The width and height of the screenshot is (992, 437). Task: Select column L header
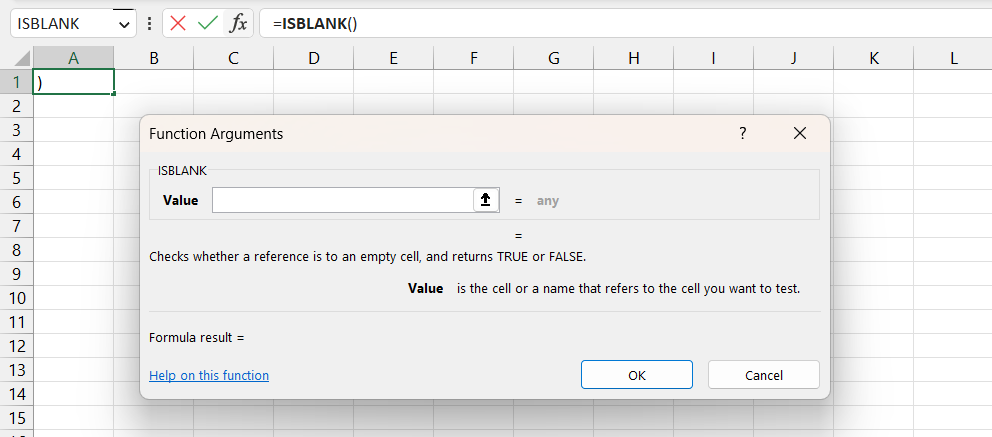point(953,58)
